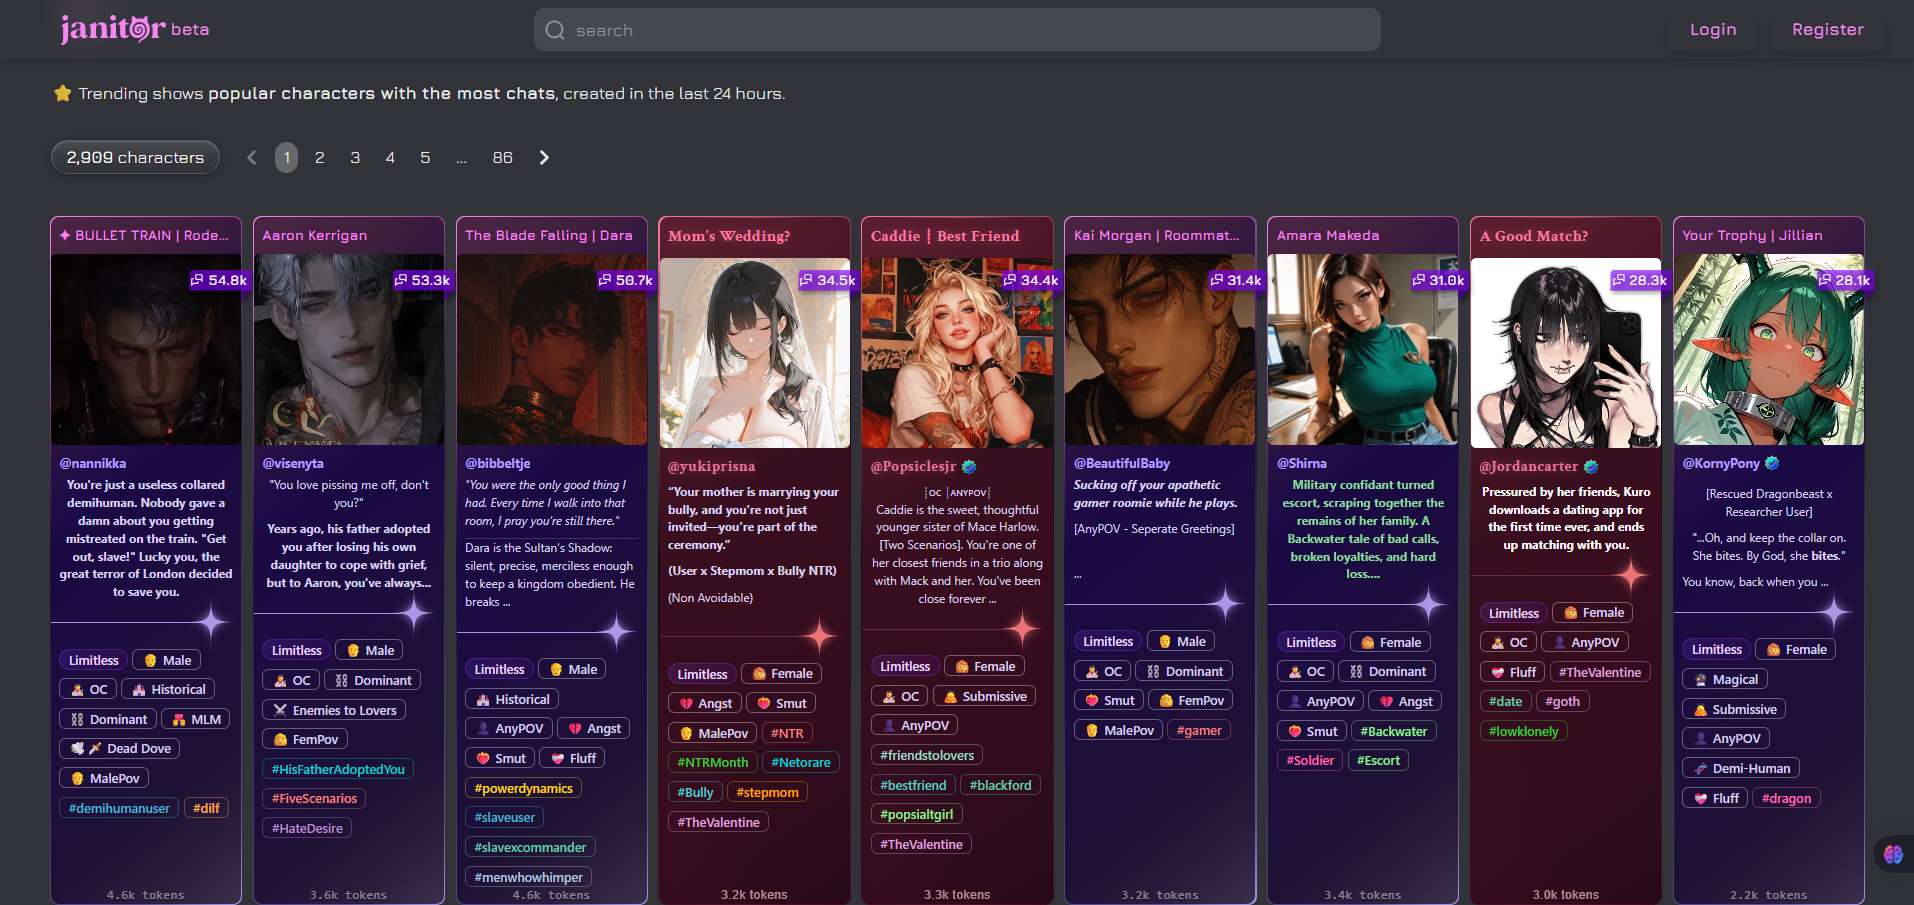Click chat count 34.5k badge

pos(828,280)
